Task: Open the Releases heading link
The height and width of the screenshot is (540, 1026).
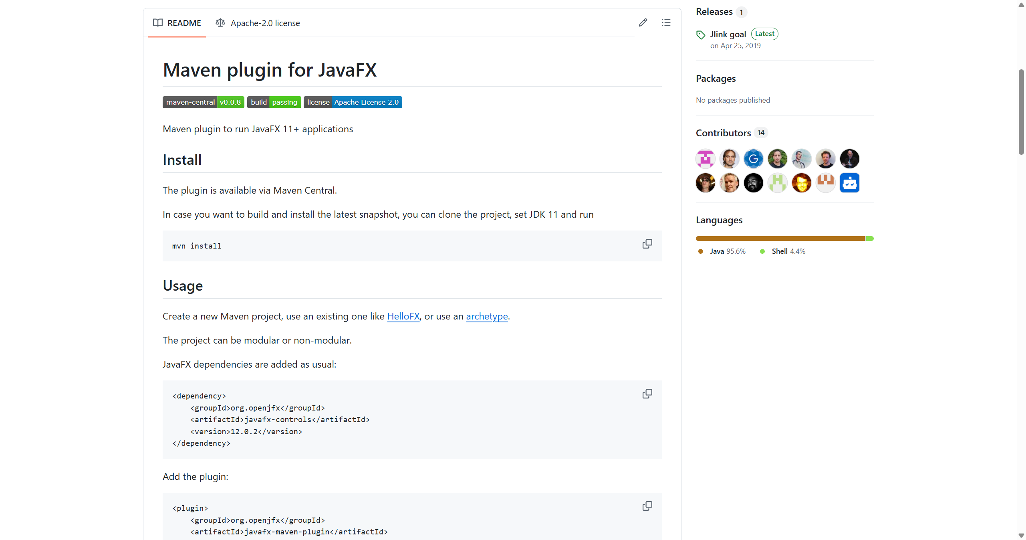Action: 714,12
